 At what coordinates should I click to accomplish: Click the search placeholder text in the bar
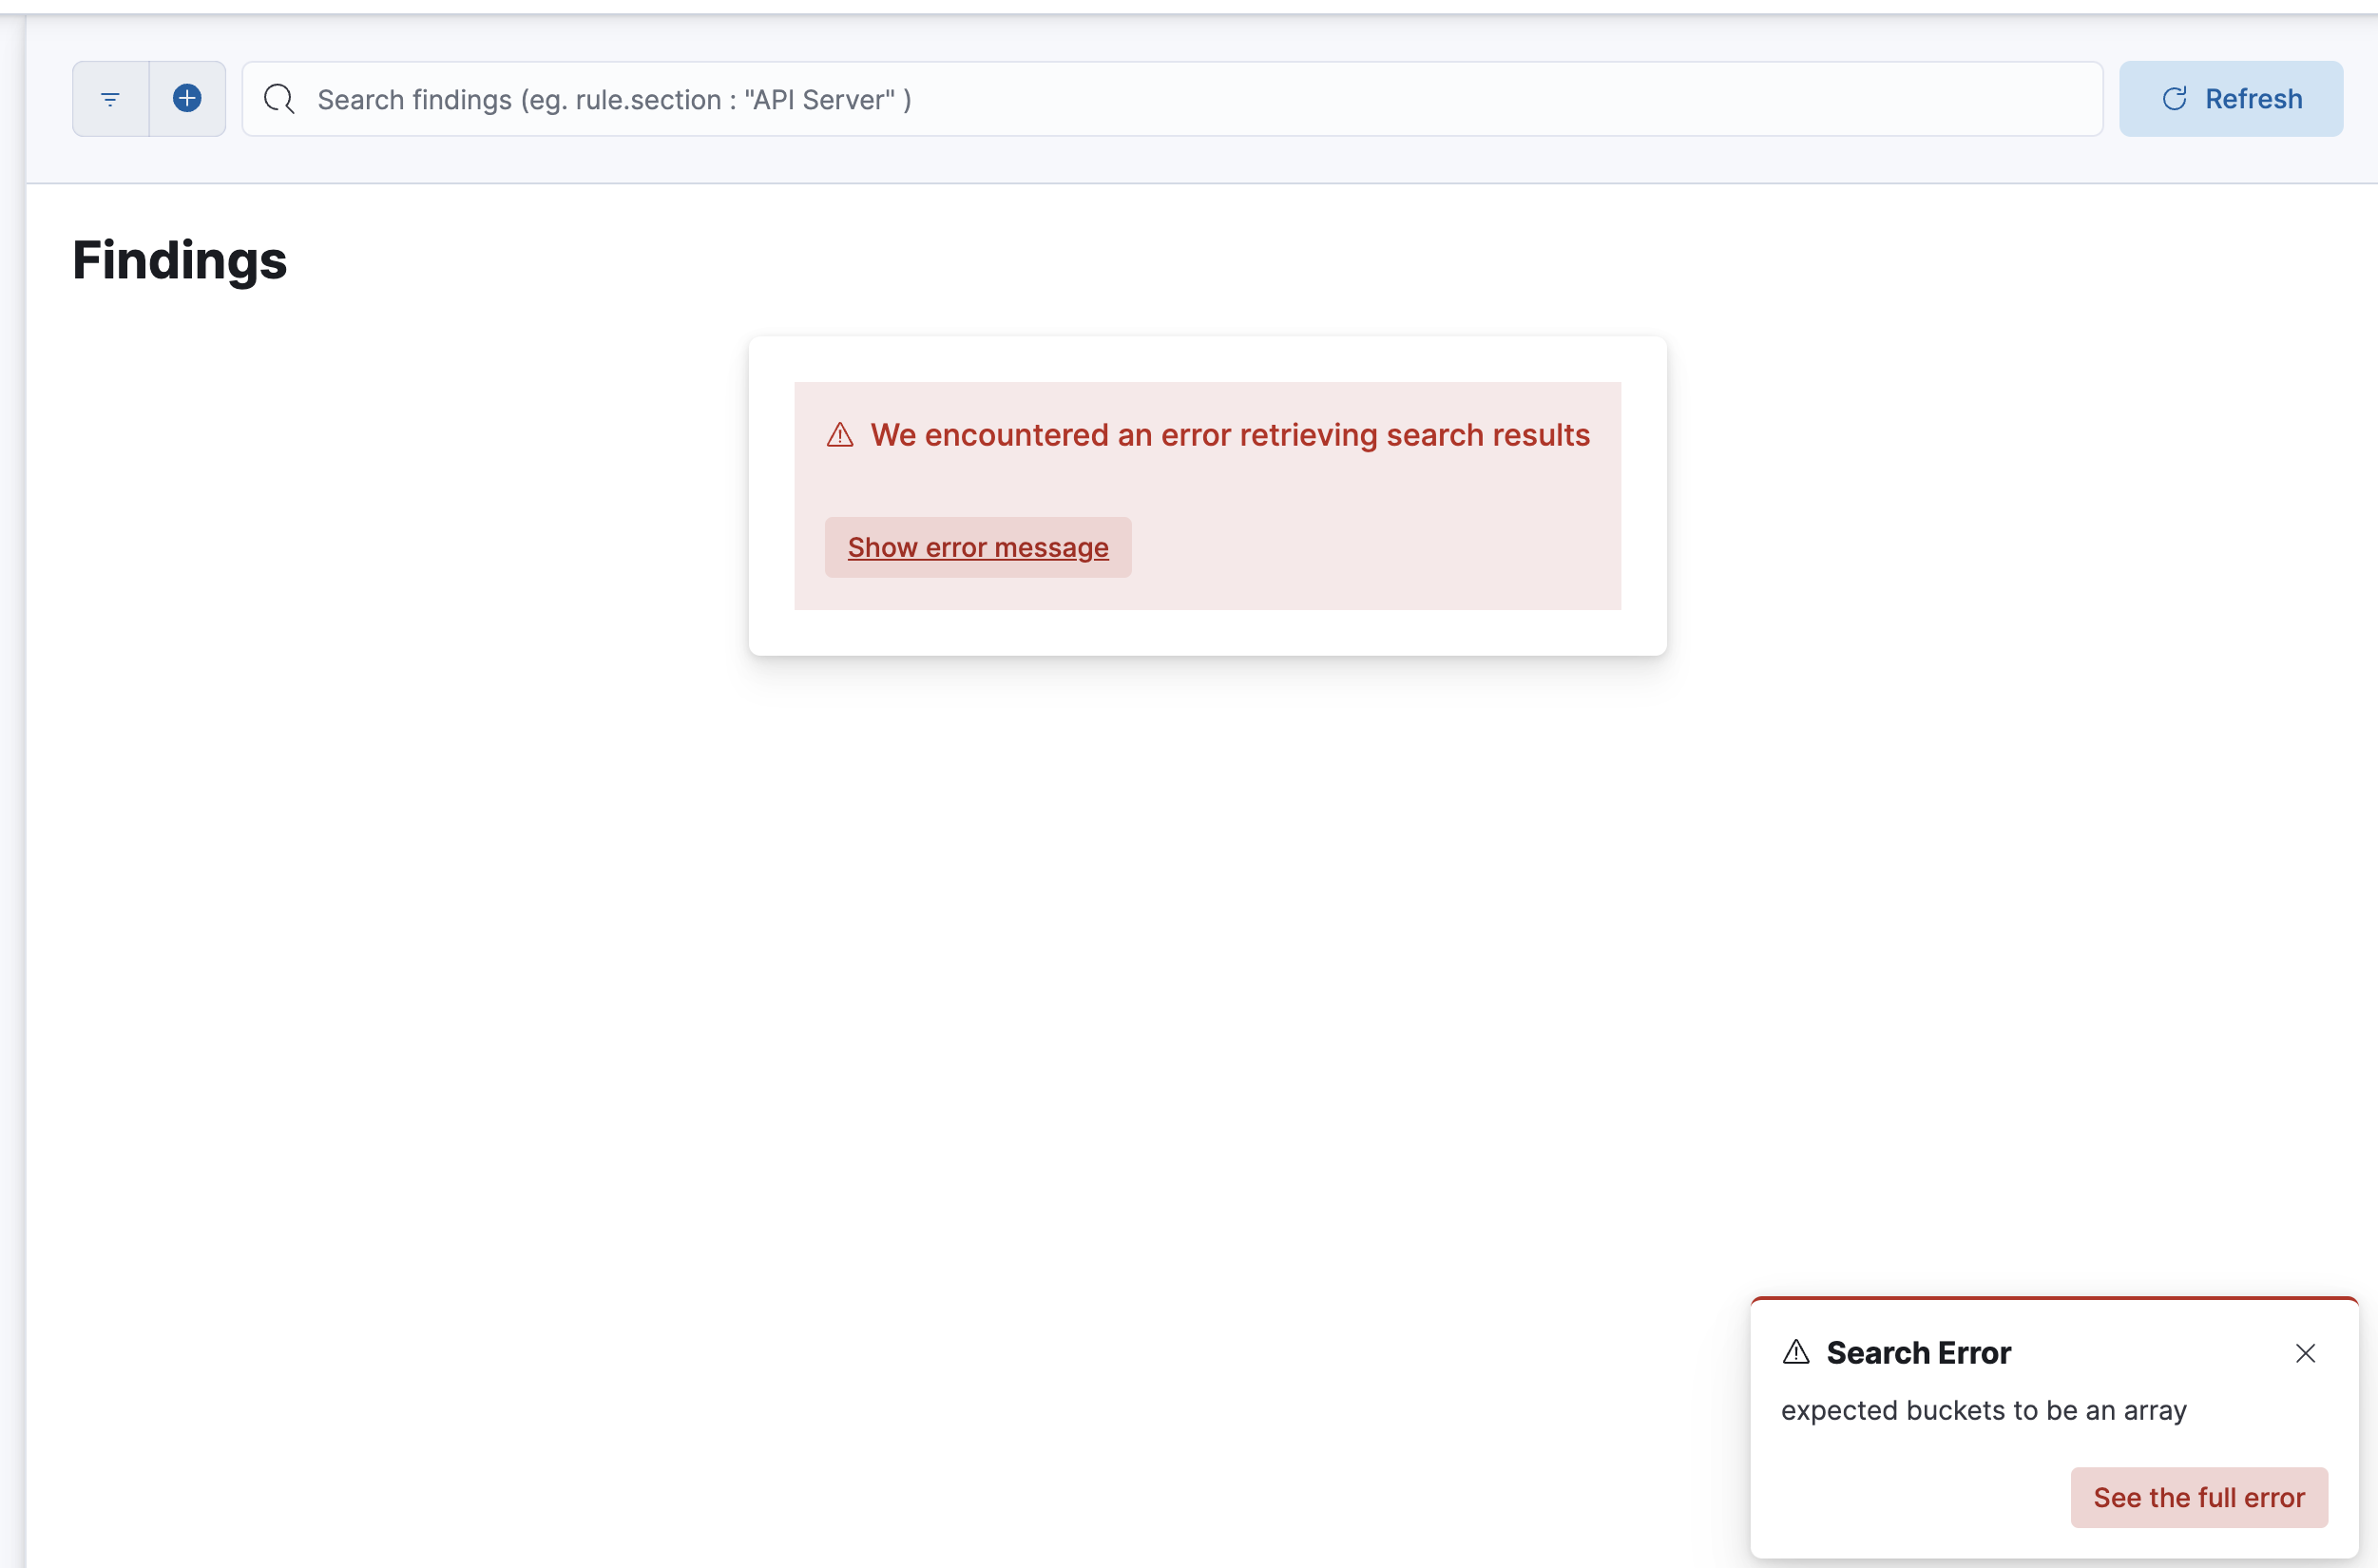point(614,99)
